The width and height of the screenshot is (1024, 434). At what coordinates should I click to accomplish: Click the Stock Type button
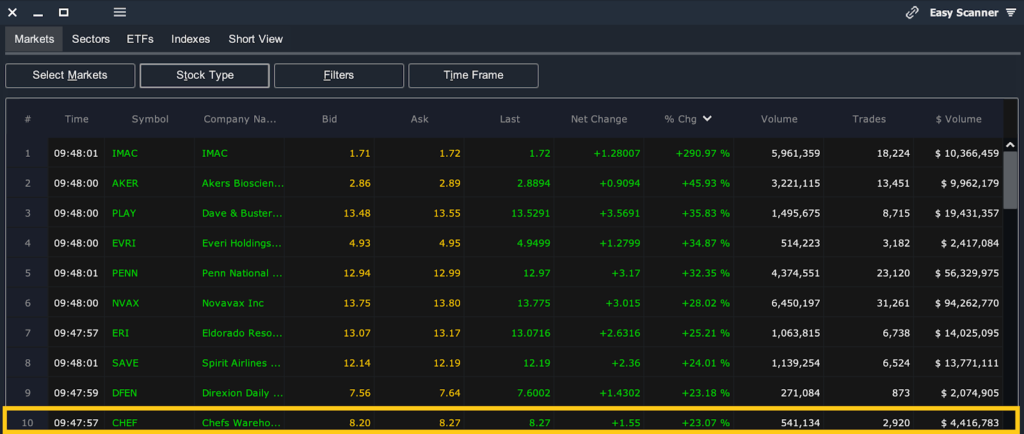coord(204,75)
